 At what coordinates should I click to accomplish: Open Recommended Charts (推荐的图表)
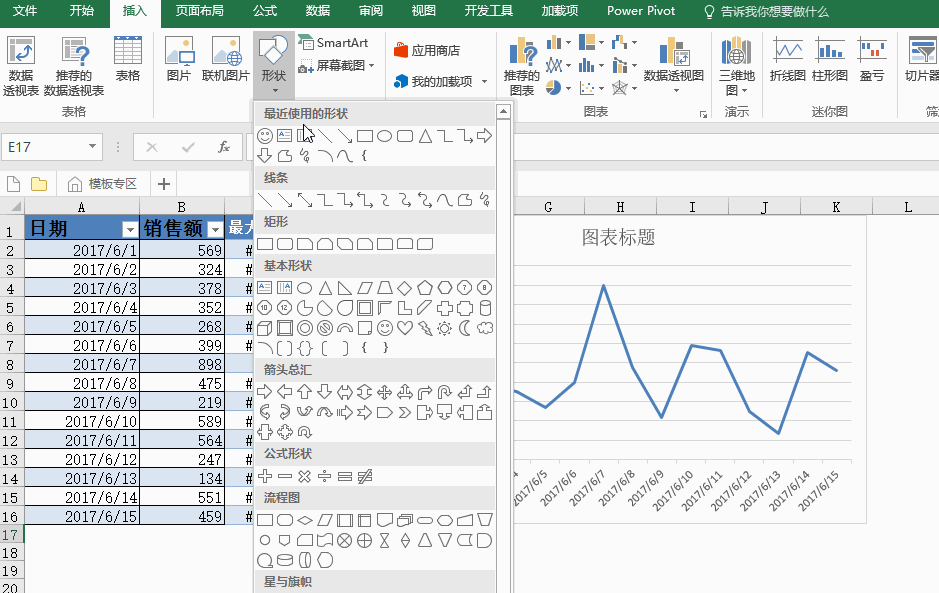[522, 66]
